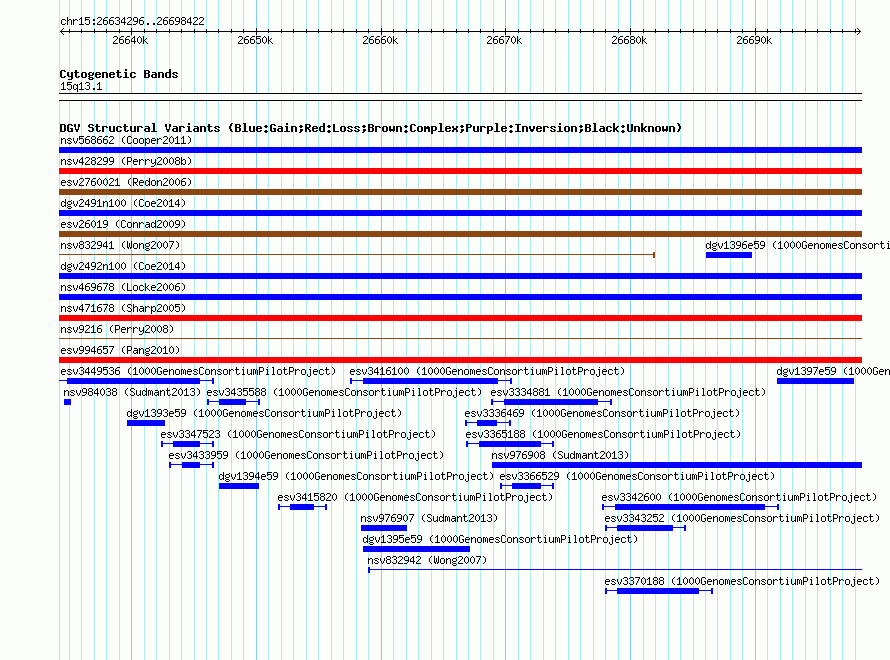
Task: Click the esv3342600 variant label
Action: pos(739,497)
